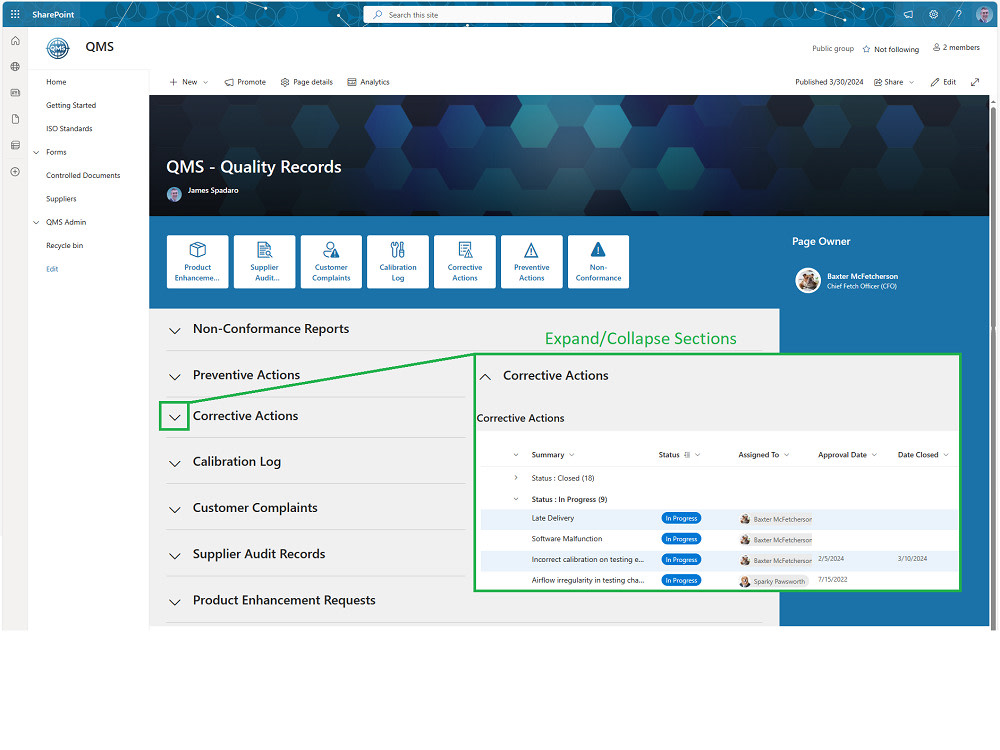The width and height of the screenshot is (1000, 750).
Task: Click inside the Search this site field
Action: click(x=487, y=14)
